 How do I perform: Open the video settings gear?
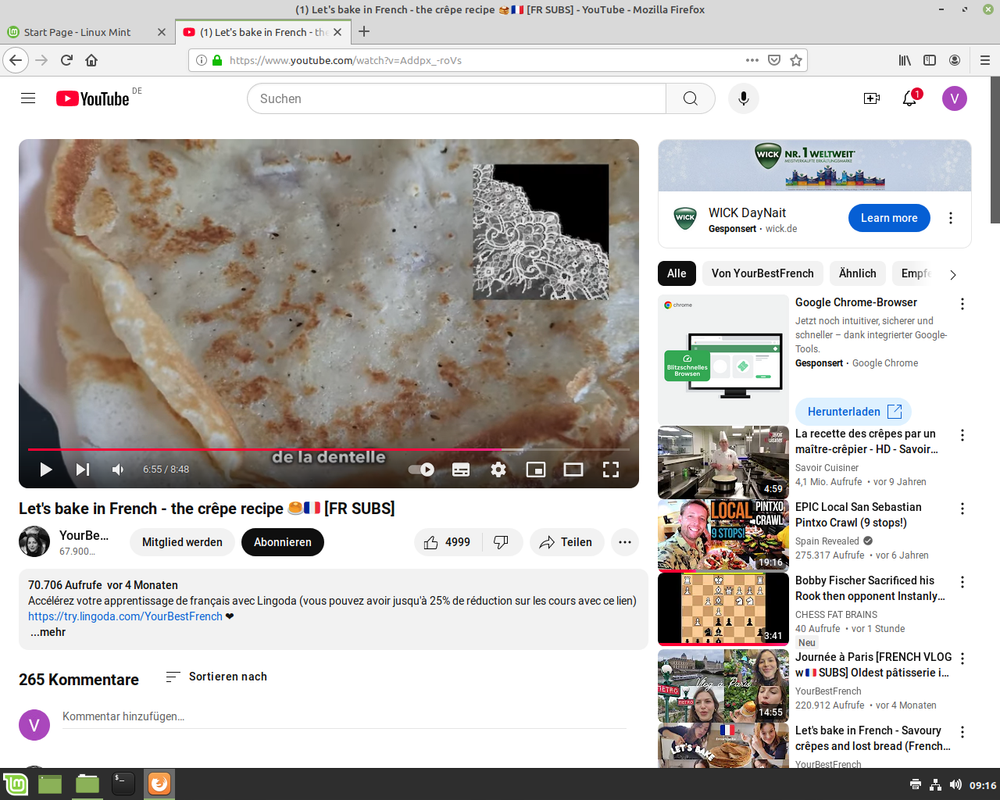point(498,470)
